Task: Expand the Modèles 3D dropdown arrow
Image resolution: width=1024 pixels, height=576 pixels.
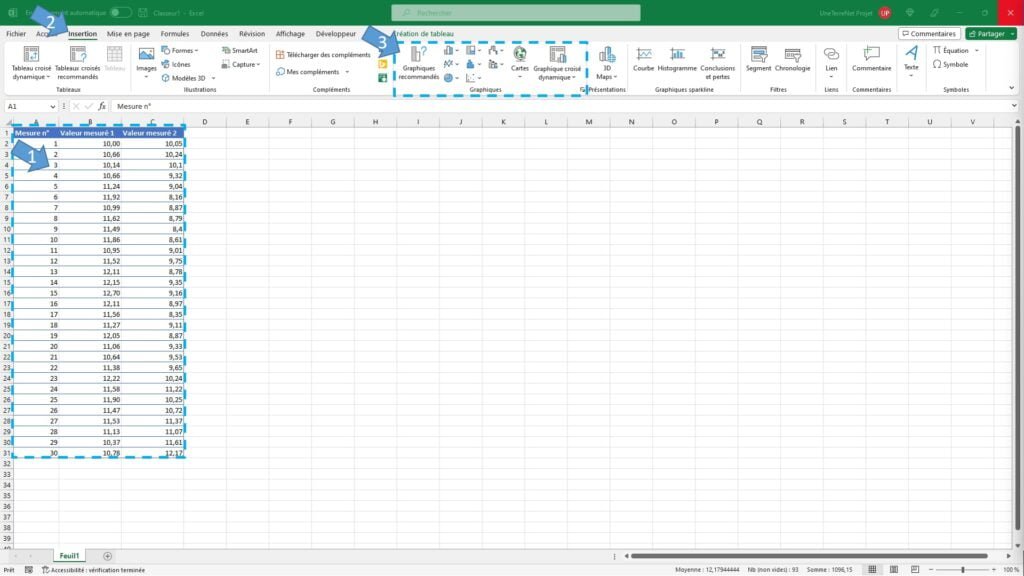Action: point(213,78)
